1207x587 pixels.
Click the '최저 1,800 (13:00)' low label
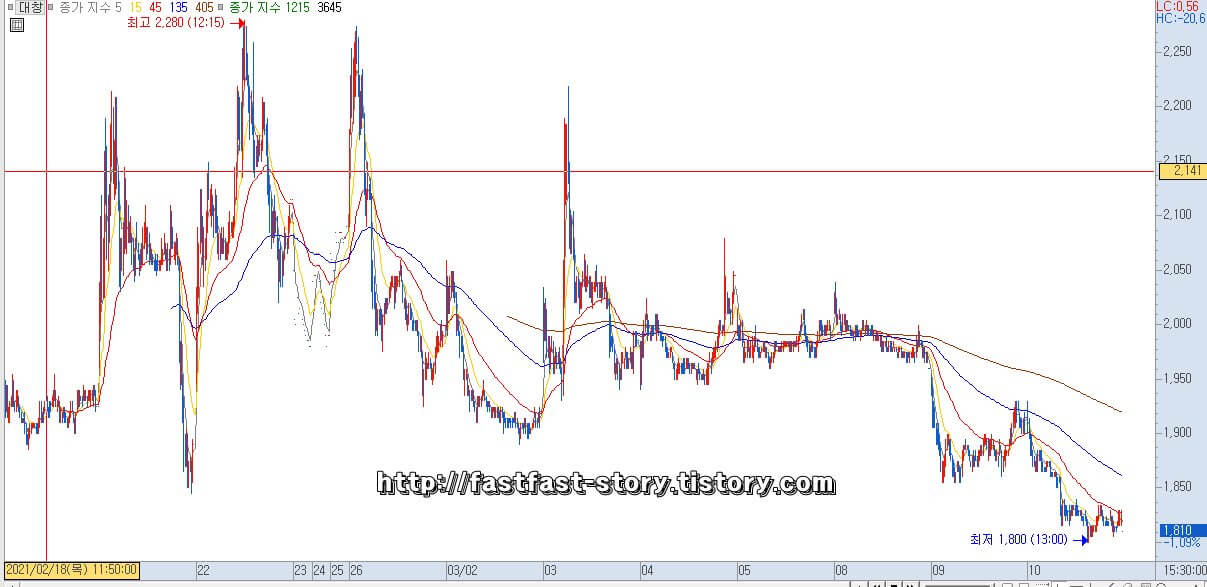1018,540
